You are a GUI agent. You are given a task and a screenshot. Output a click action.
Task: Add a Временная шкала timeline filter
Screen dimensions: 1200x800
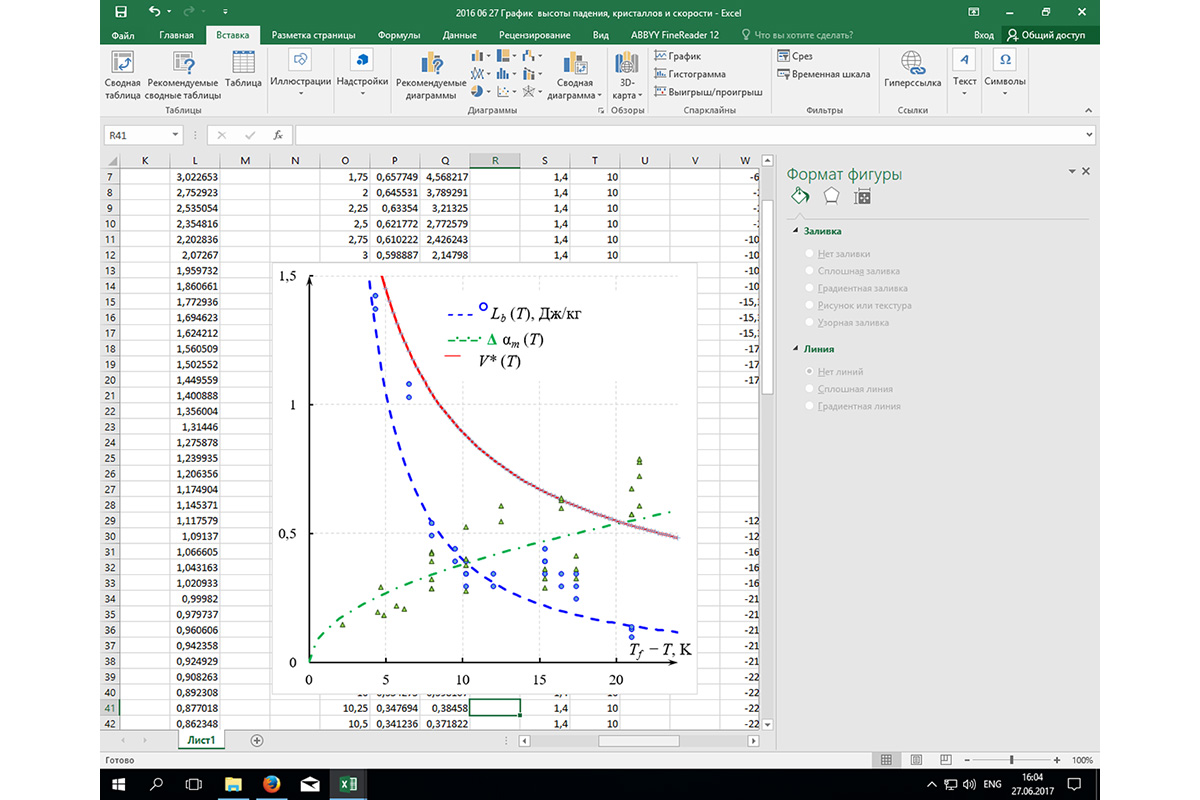click(x=824, y=74)
